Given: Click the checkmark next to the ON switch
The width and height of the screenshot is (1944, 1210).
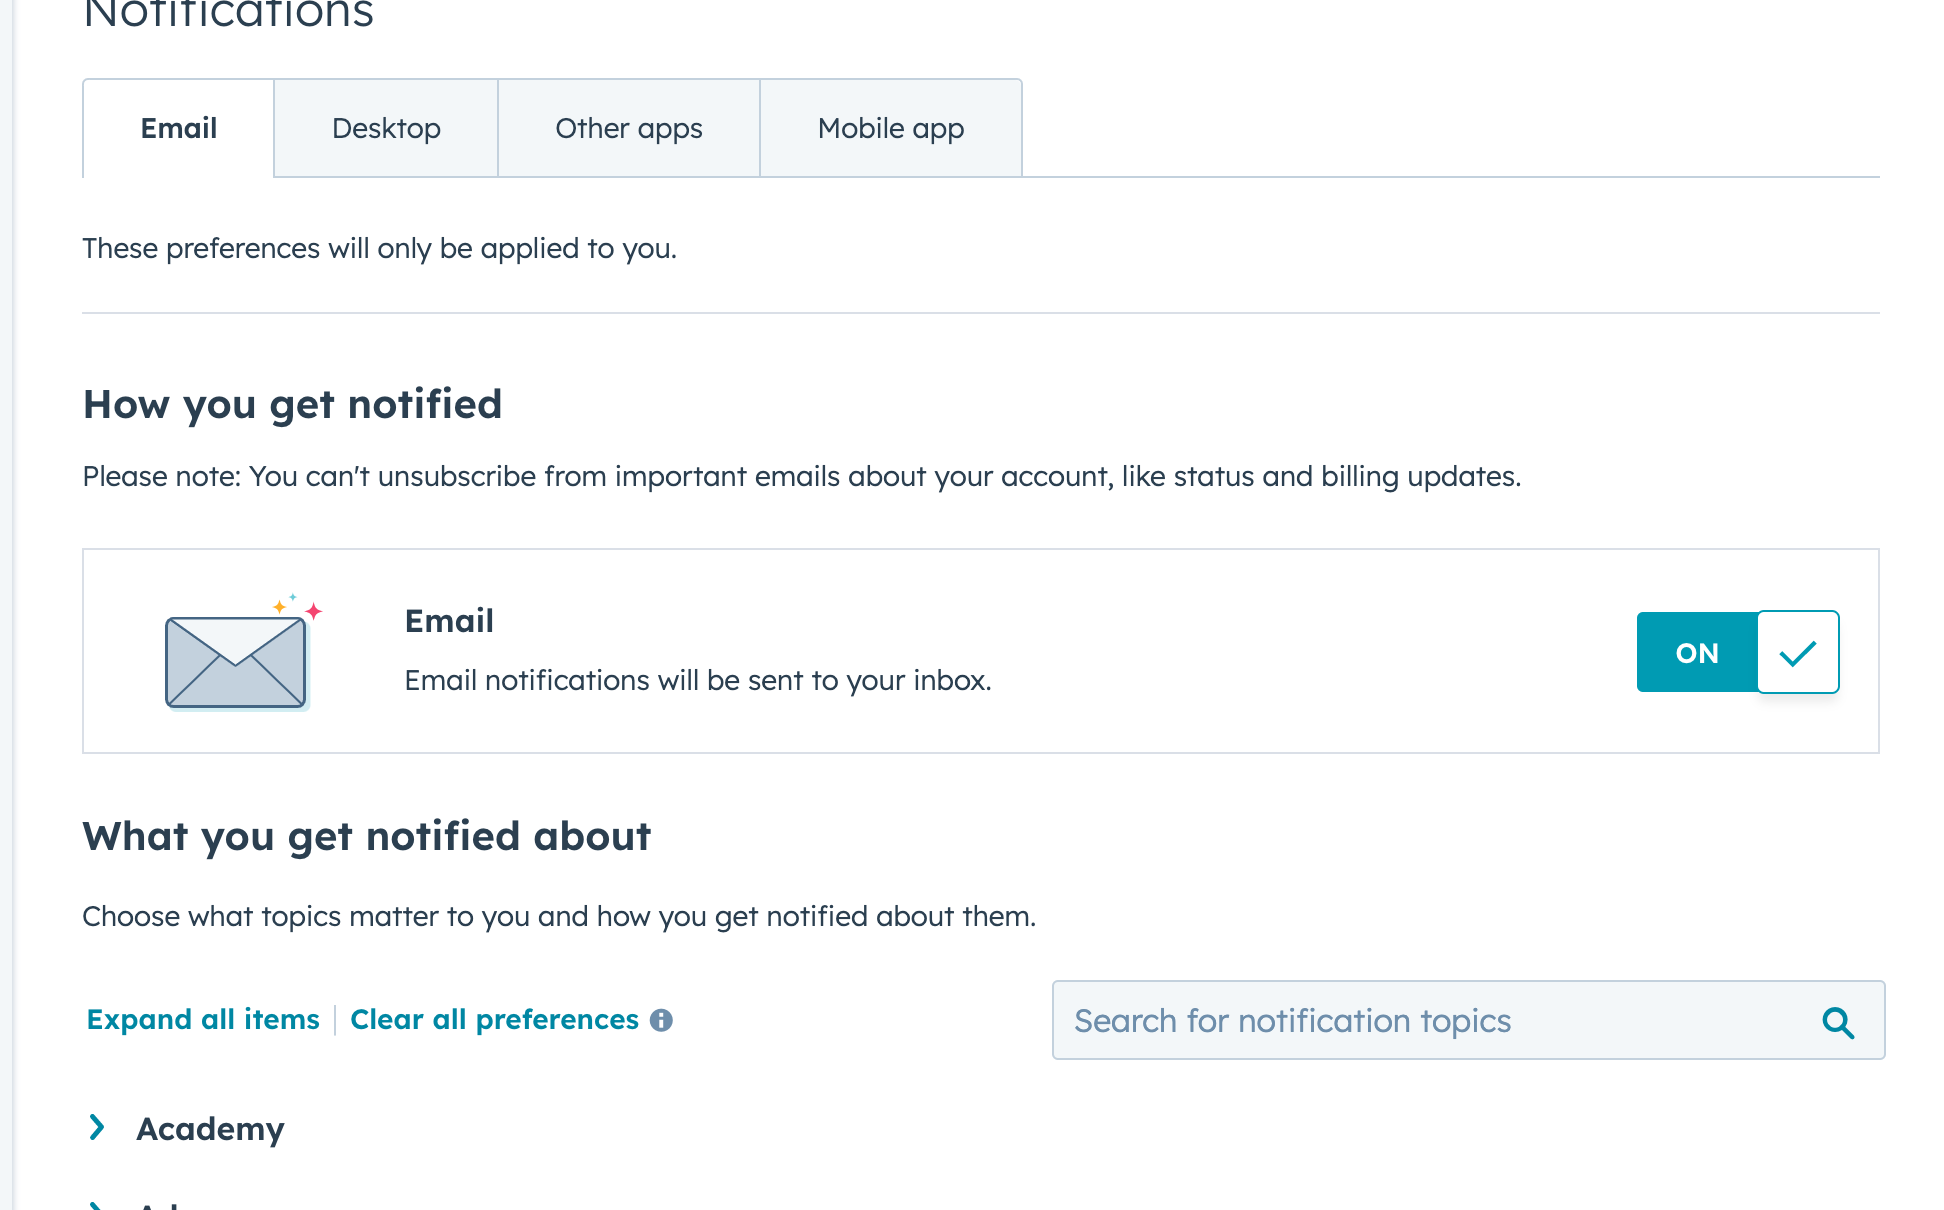Looking at the screenshot, I should 1797,652.
